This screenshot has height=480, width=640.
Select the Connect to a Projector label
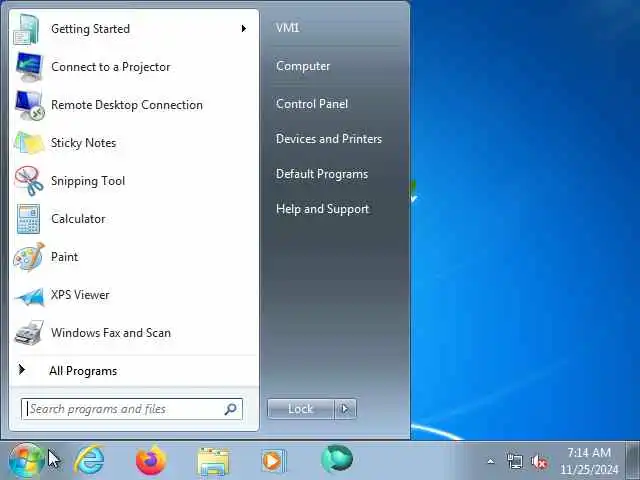111,67
